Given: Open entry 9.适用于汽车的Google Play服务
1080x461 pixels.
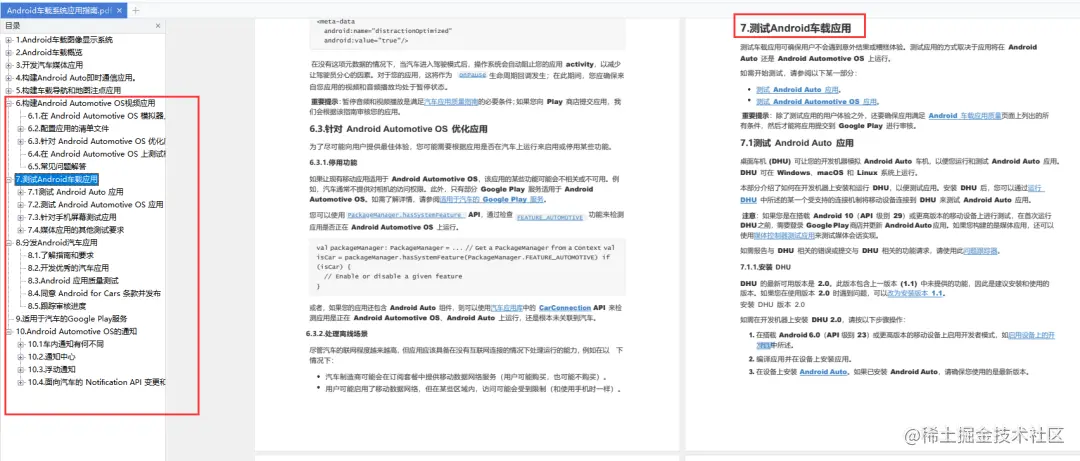Looking at the screenshot, I should pos(72,318).
